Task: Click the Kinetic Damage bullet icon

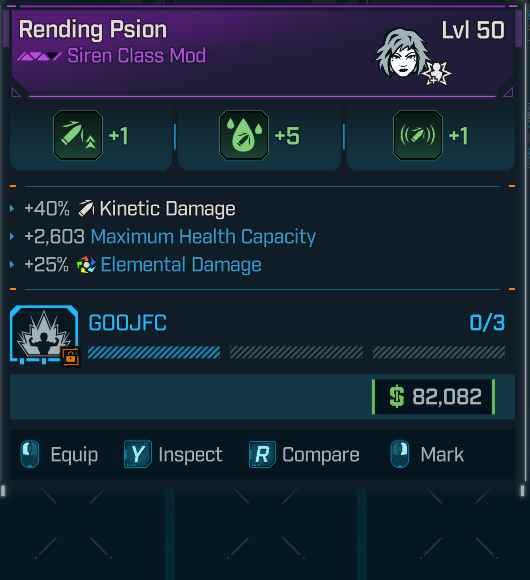Action: [x=86, y=208]
